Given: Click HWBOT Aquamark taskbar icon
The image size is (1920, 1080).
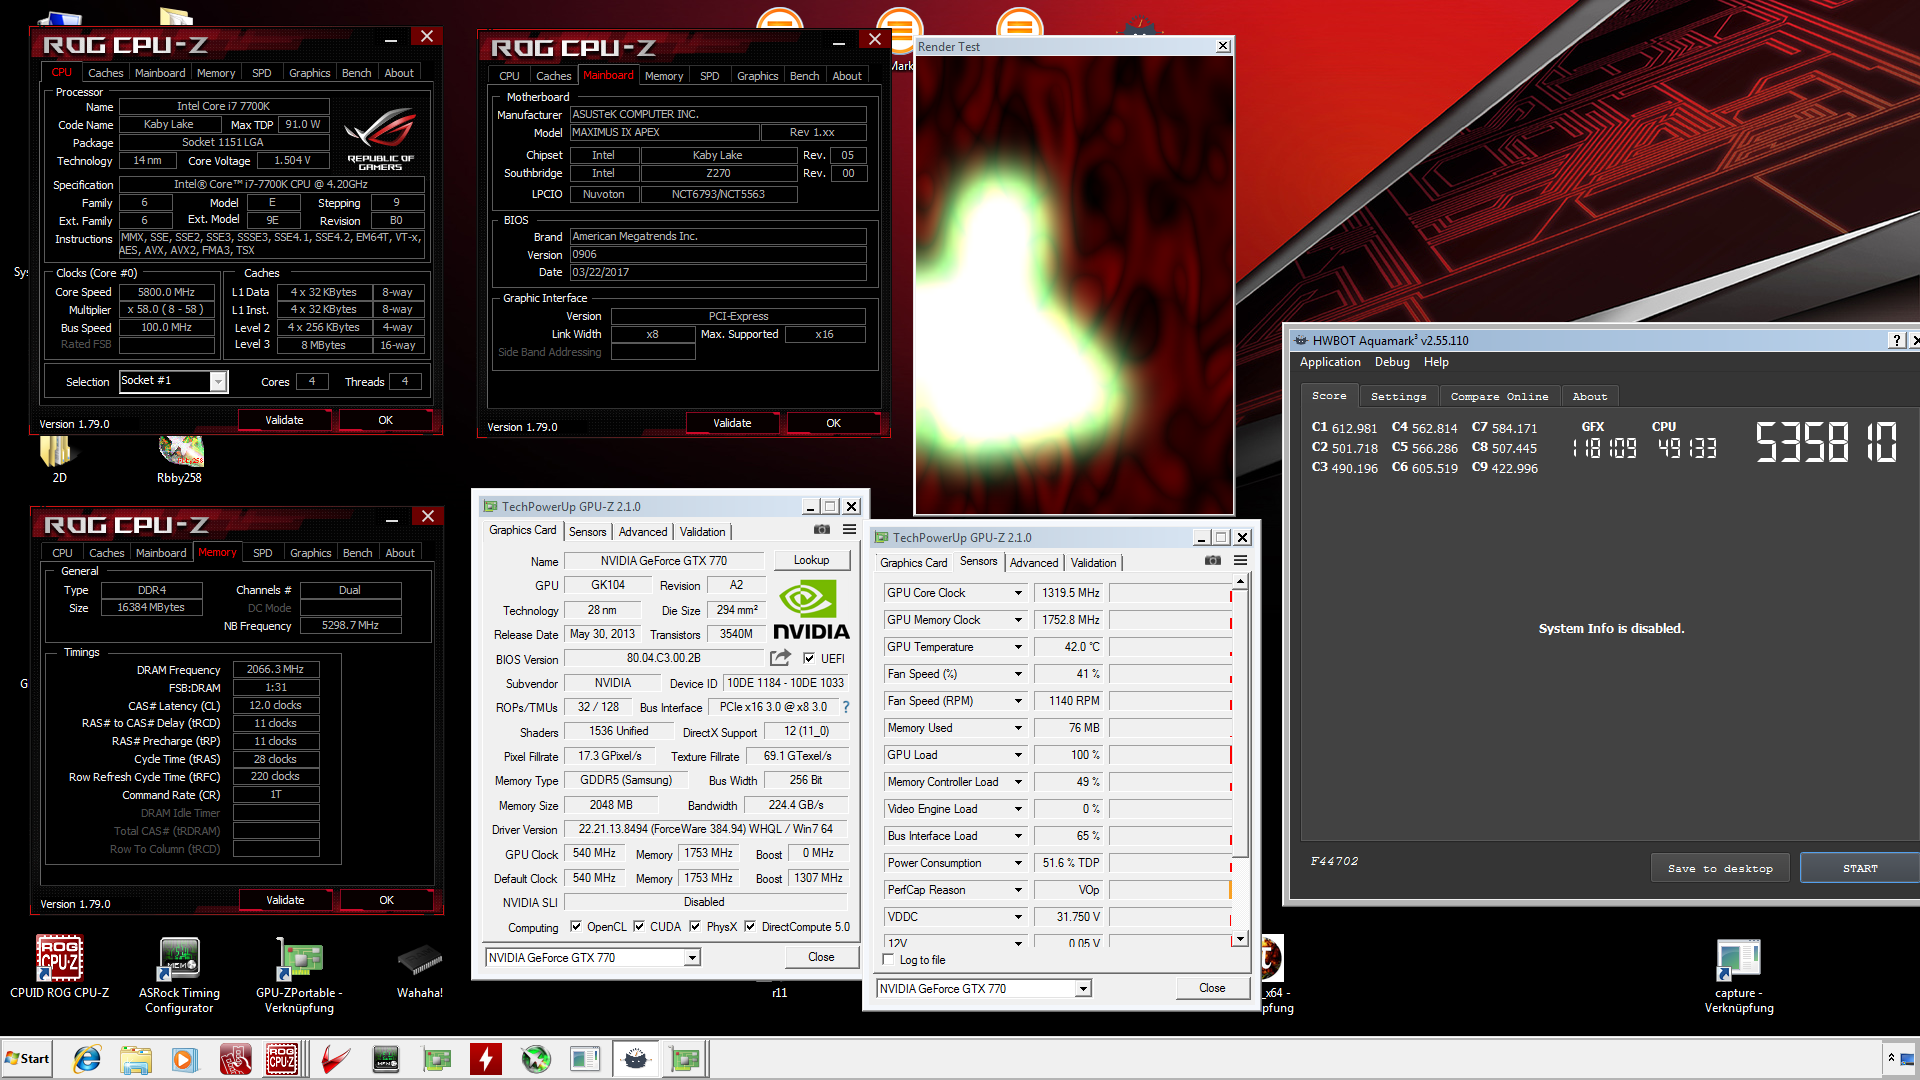Looking at the screenshot, I should pos(636,1059).
